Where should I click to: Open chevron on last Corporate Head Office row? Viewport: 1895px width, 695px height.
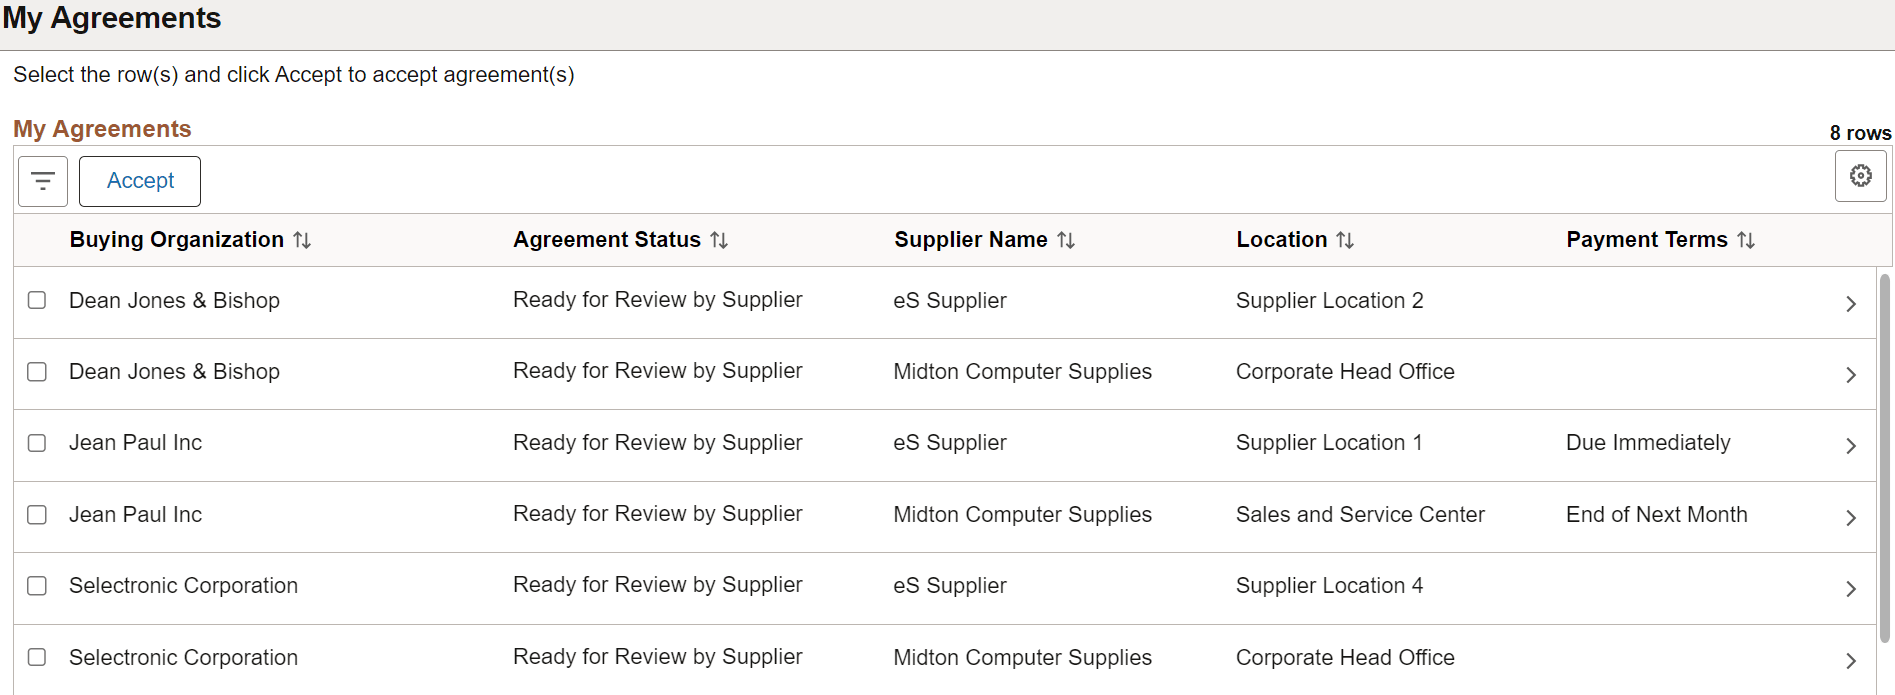coord(1851,661)
